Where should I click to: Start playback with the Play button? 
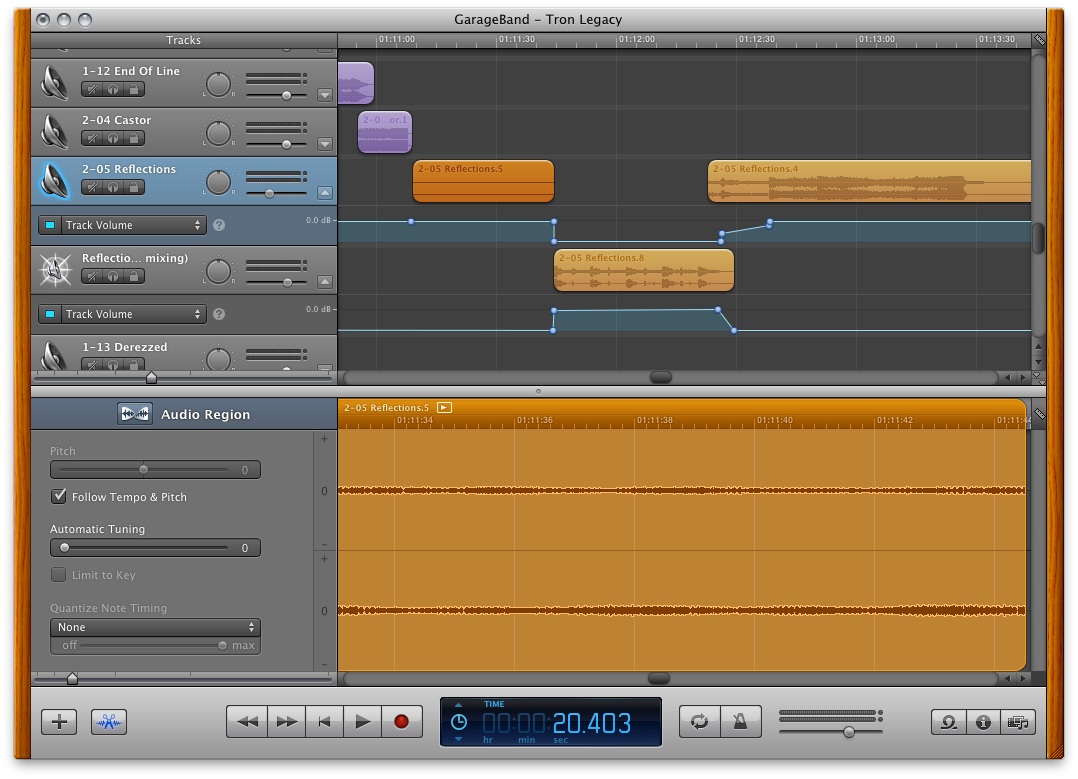[362, 722]
